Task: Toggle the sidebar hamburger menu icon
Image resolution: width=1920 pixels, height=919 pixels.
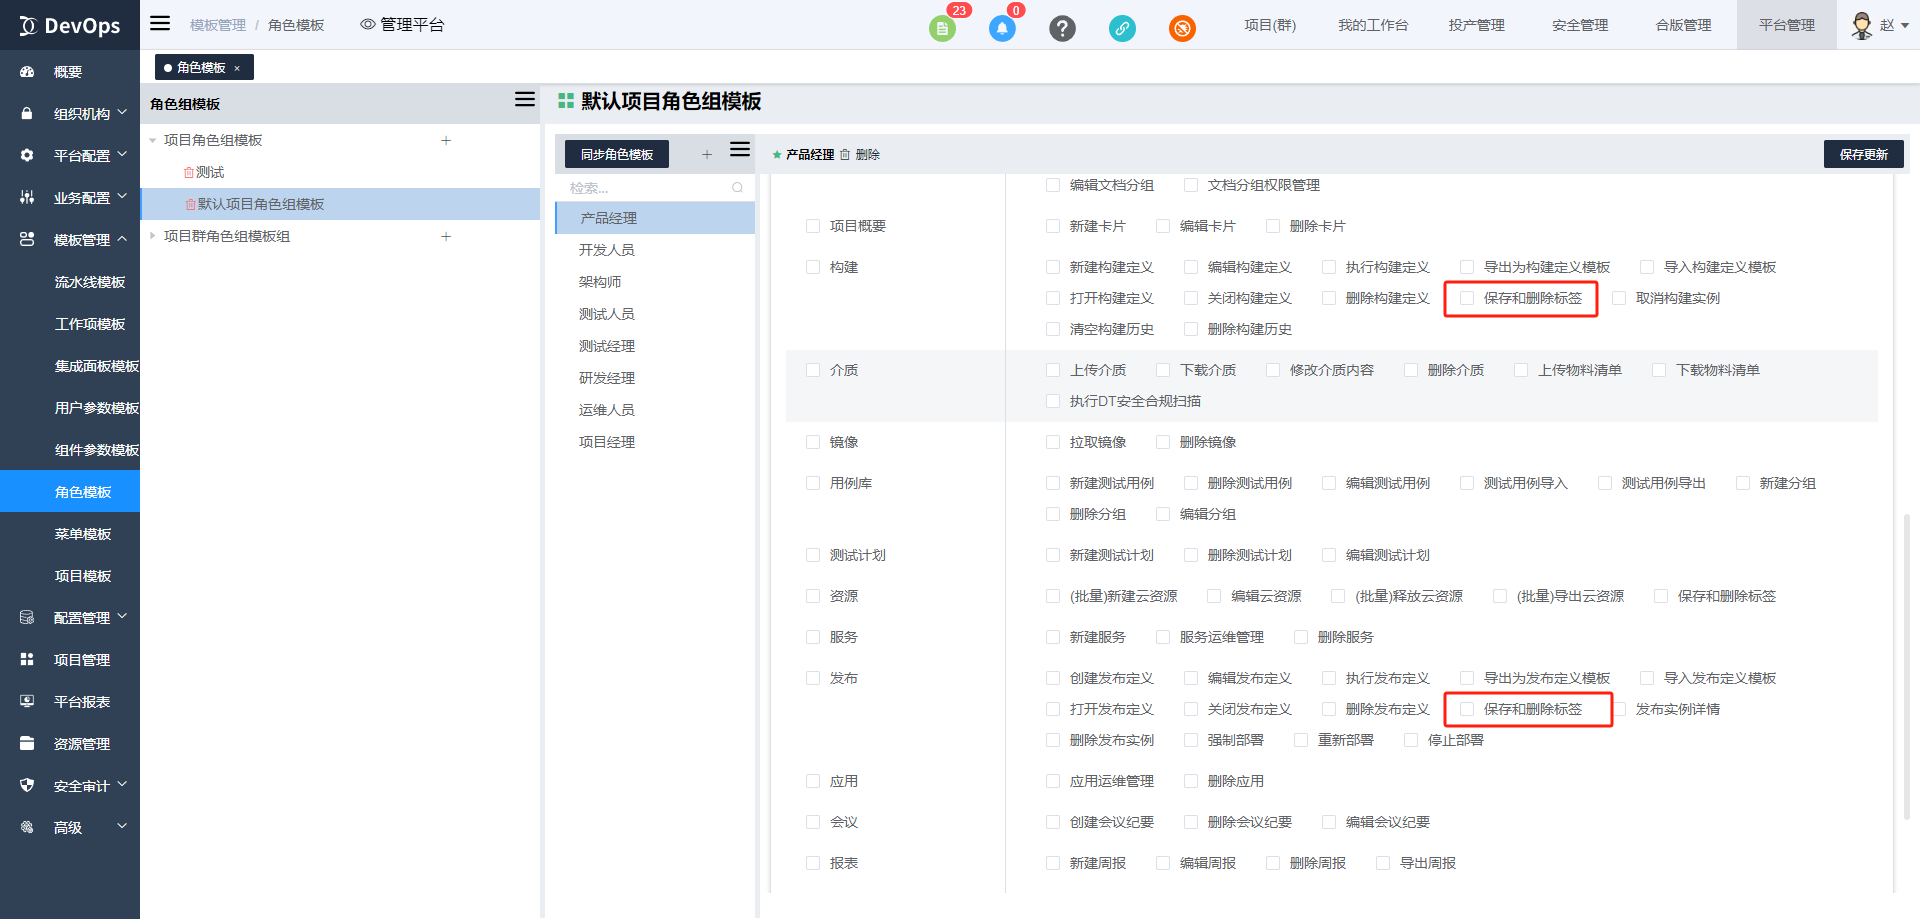Action: (160, 24)
